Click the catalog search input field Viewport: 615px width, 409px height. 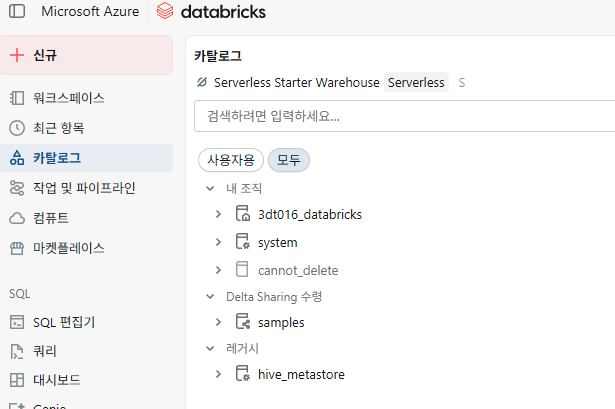tap(400, 116)
